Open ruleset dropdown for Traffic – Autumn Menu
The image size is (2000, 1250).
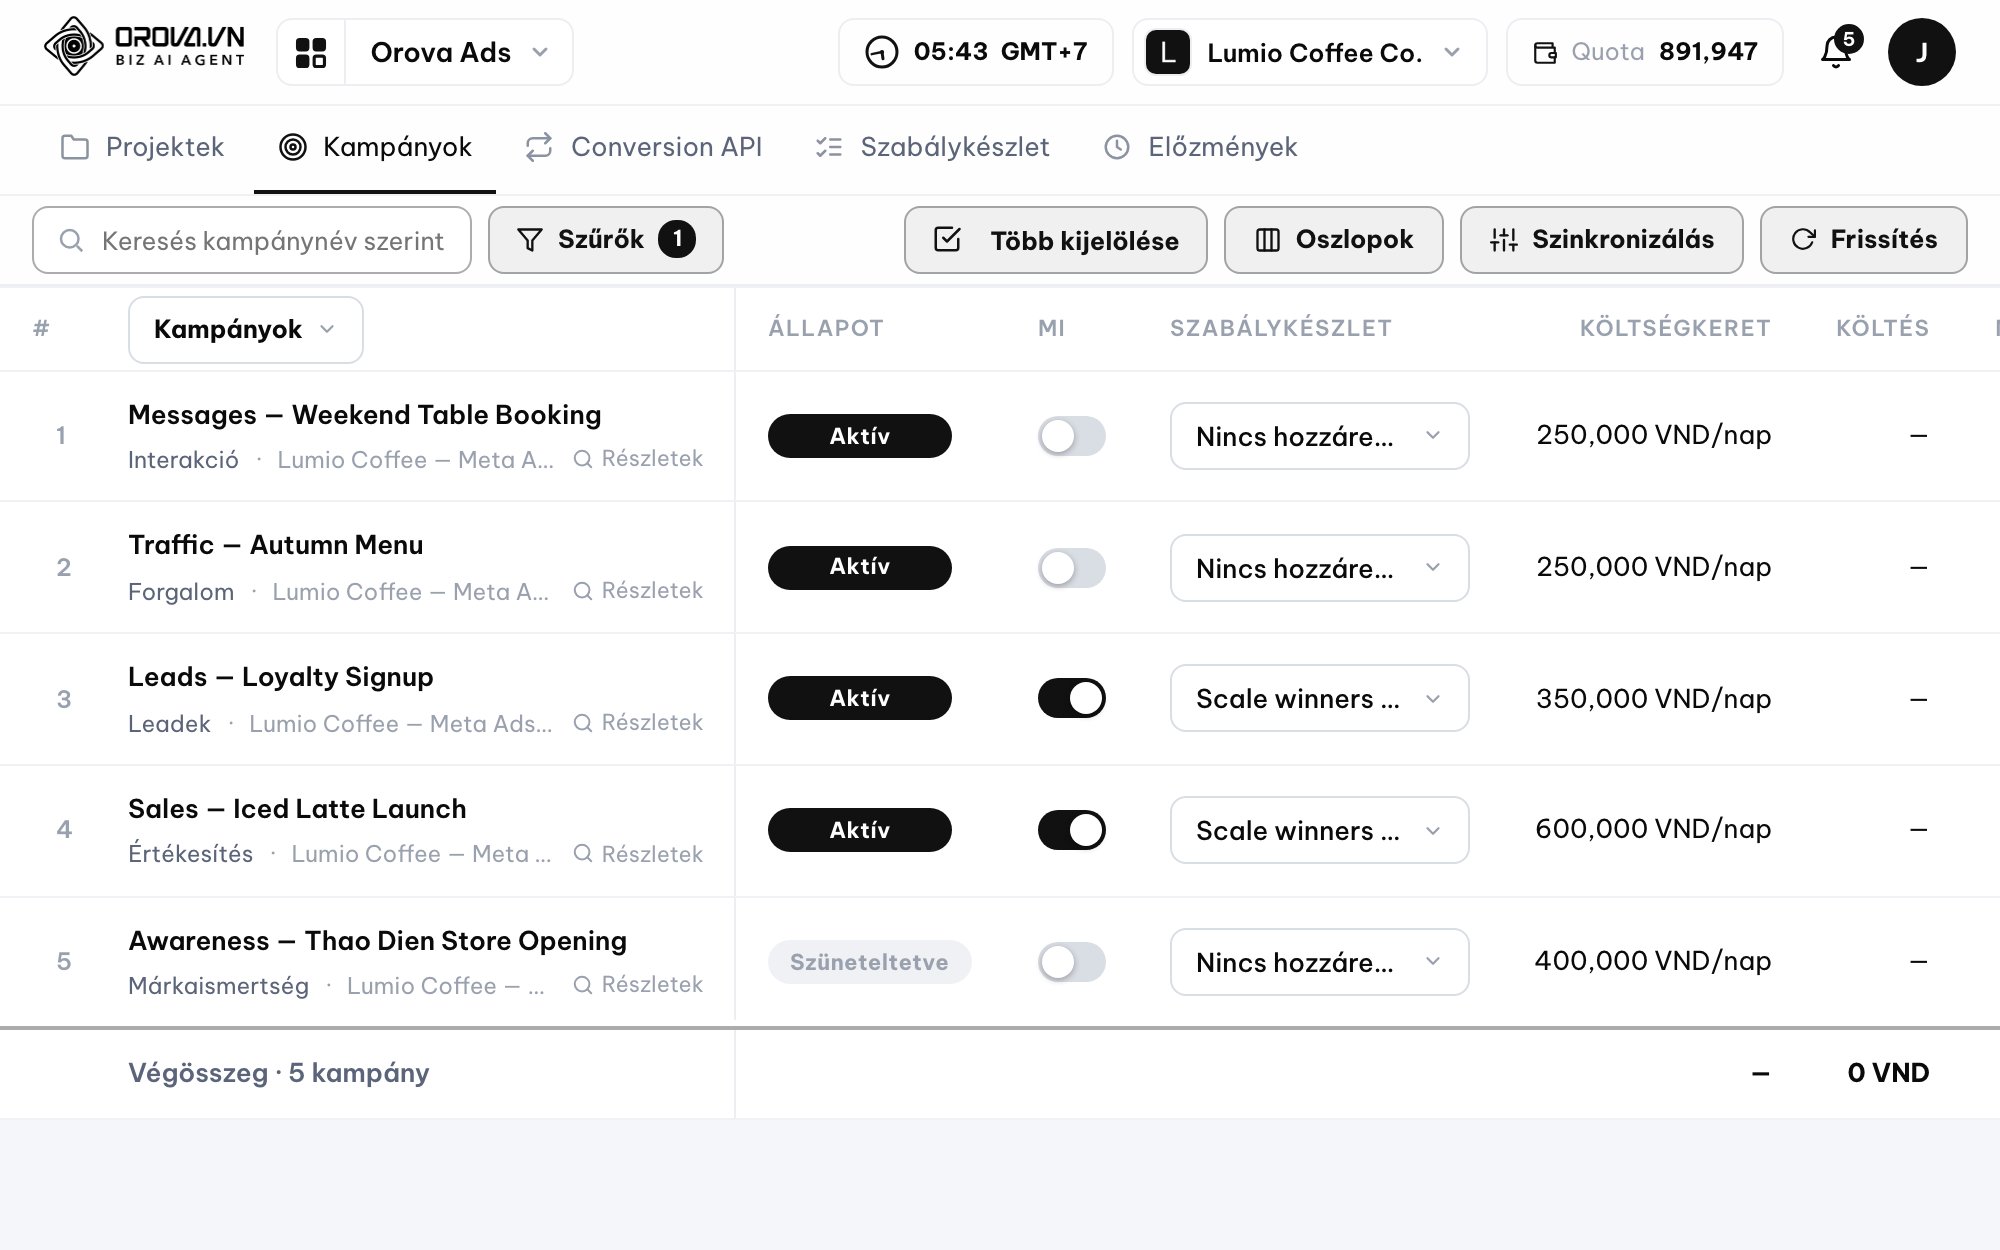coord(1319,568)
